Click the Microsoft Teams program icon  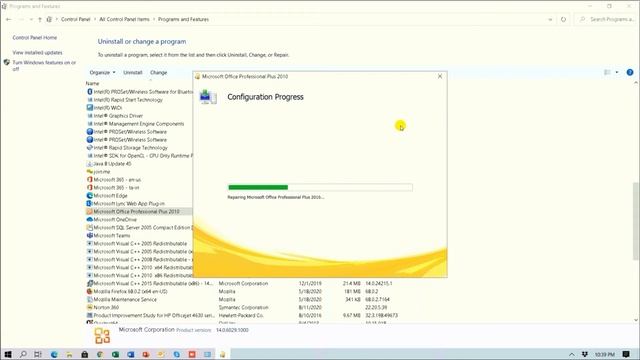click(89, 236)
